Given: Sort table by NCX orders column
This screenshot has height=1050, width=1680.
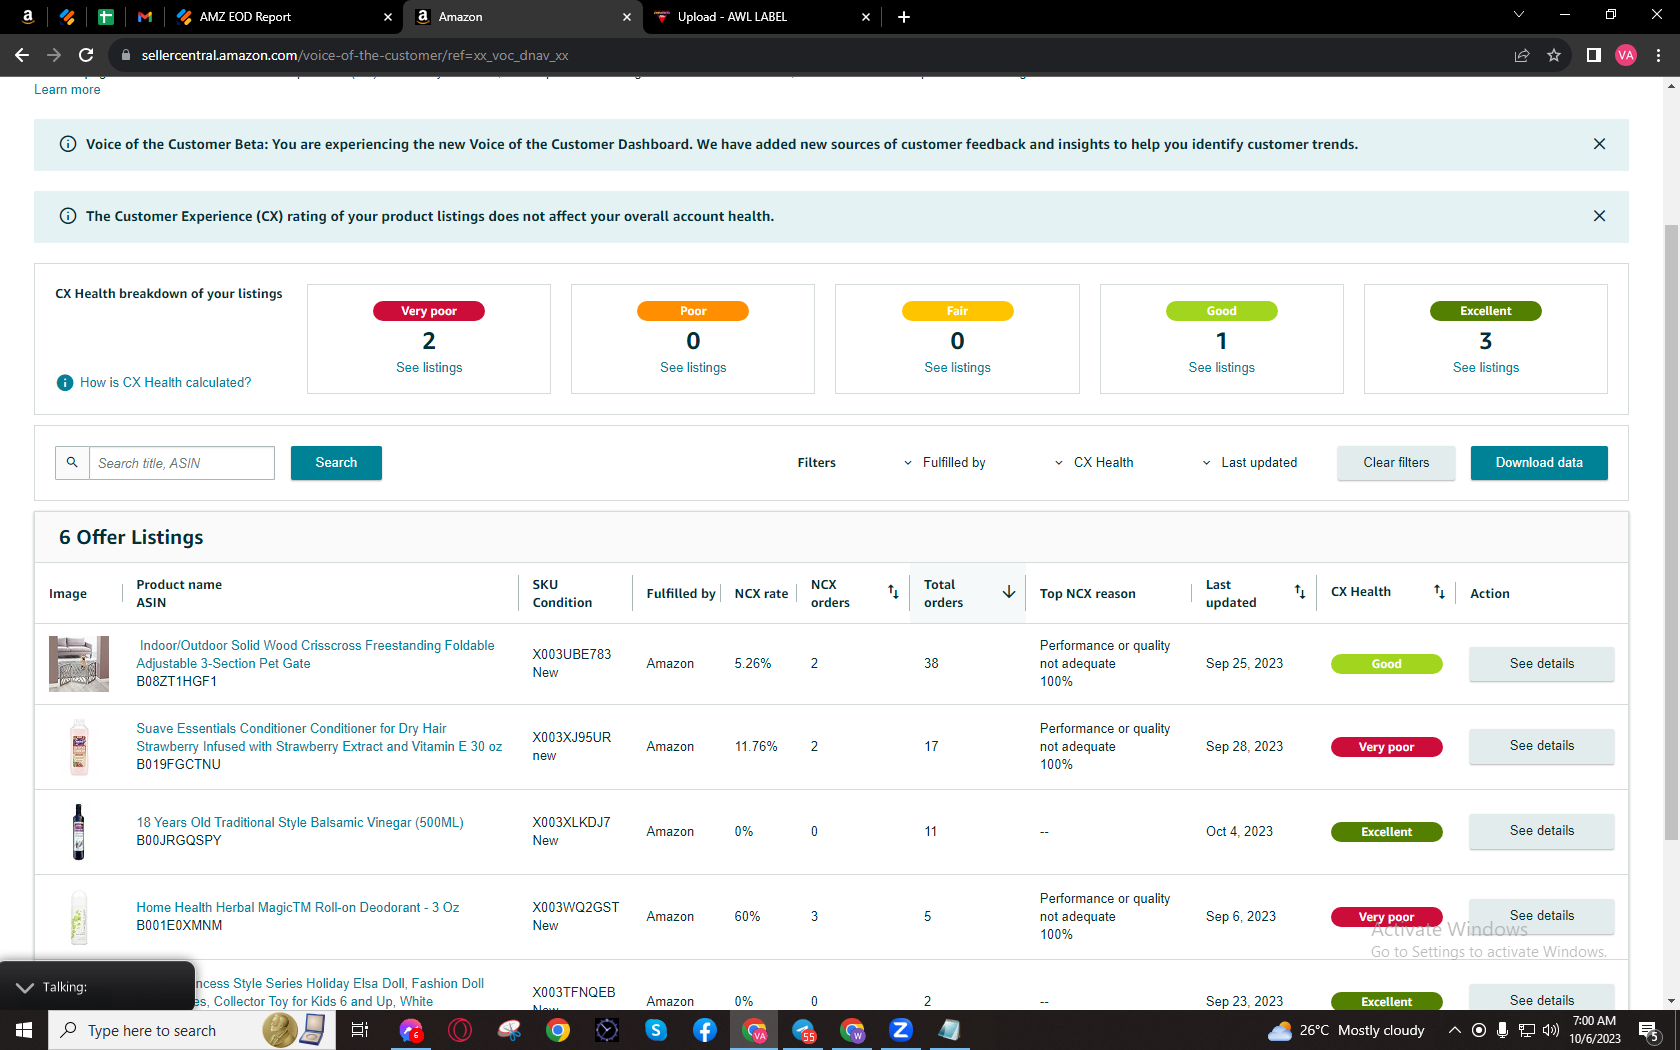Looking at the screenshot, I should pyautogui.click(x=893, y=592).
